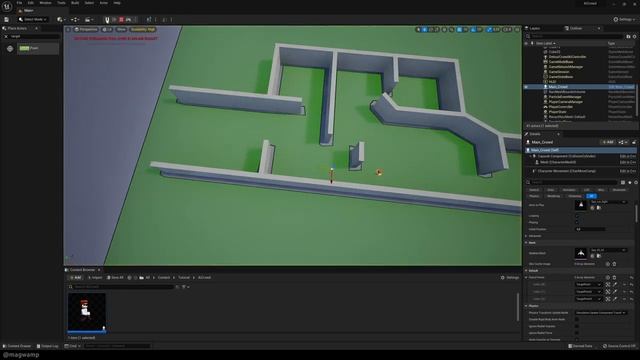Viewport: 640px width, 360px height.
Task: Click the Details panel lock icon
Action: [x=634, y=142]
